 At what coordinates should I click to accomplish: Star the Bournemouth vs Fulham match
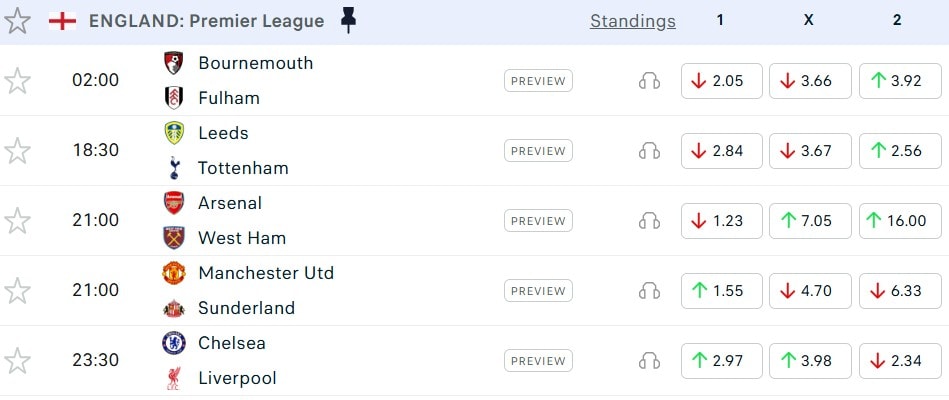click(17, 81)
